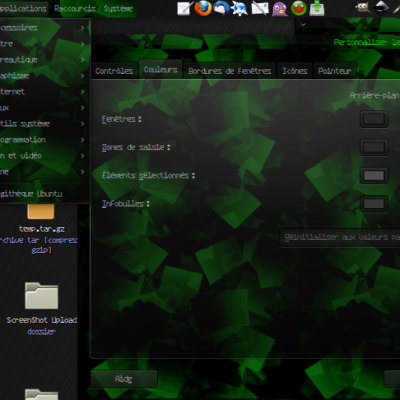The height and width of the screenshot is (400, 400).
Task: Click the 'Zones de saisie :' label
Action: [136, 147]
